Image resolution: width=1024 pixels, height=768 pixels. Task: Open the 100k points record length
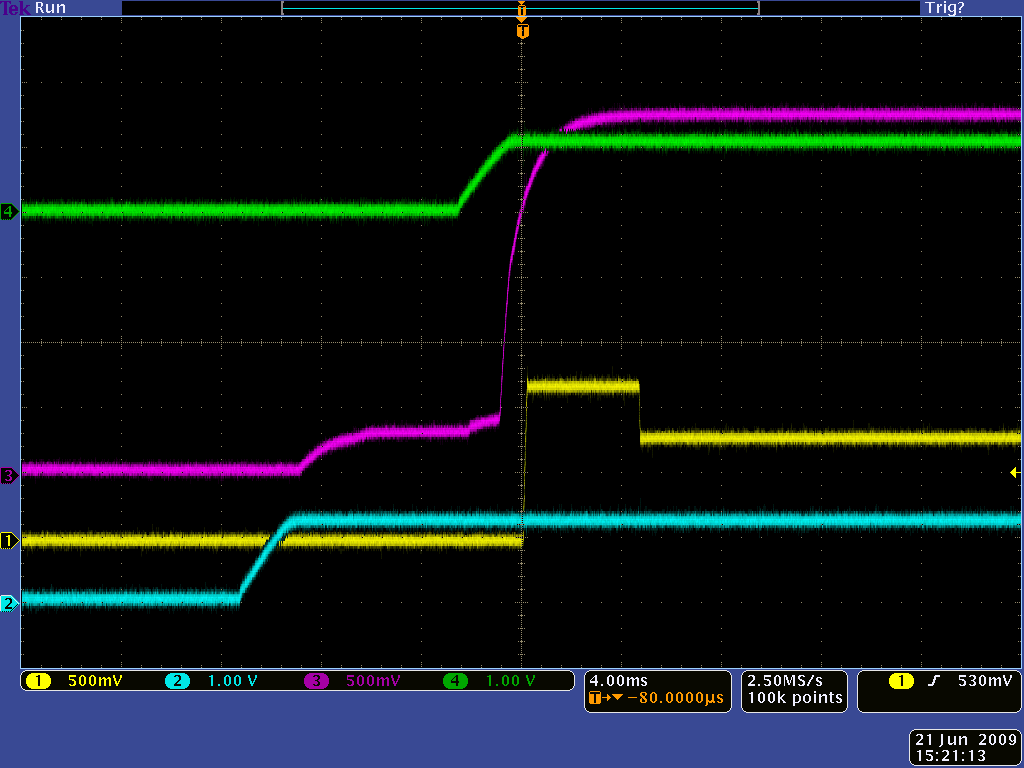click(x=793, y=698)
